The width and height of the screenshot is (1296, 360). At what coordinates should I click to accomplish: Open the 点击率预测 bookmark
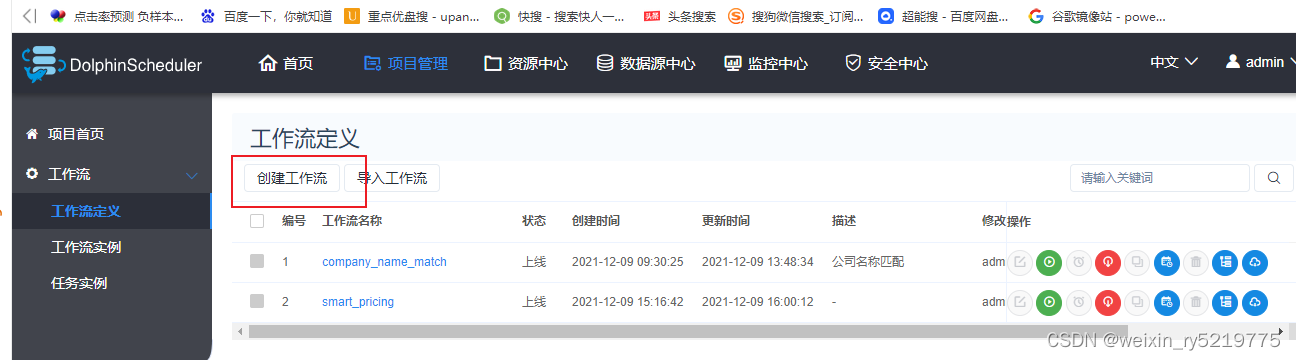116,16
